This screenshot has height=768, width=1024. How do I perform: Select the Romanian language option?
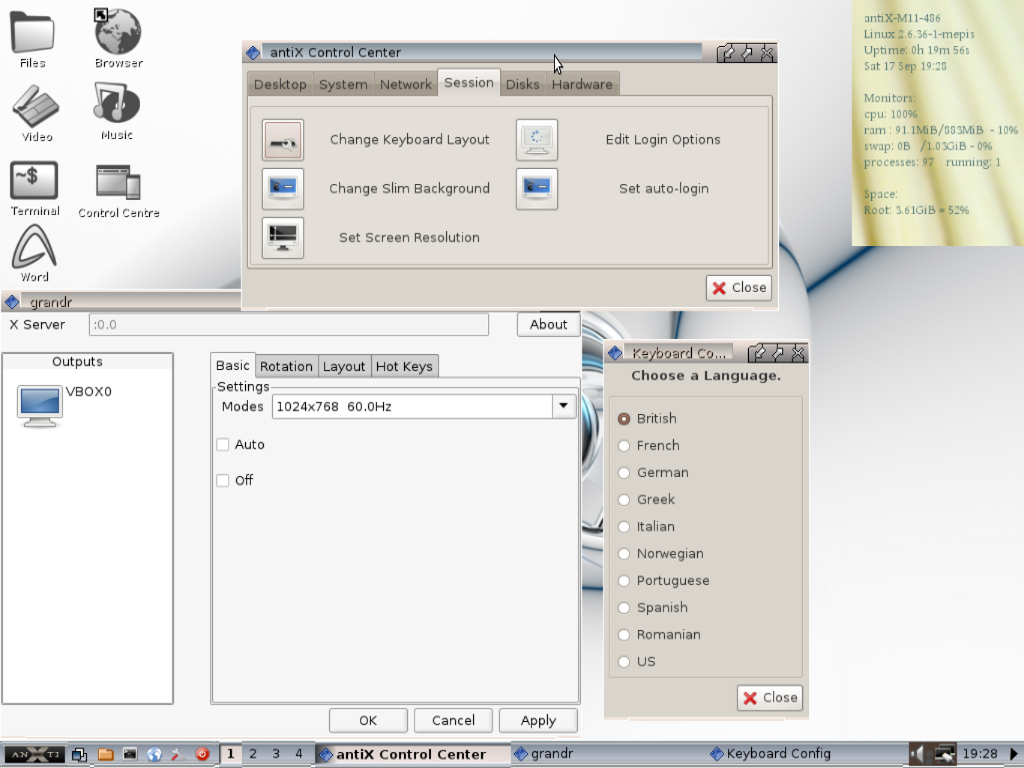pos(624,635)
